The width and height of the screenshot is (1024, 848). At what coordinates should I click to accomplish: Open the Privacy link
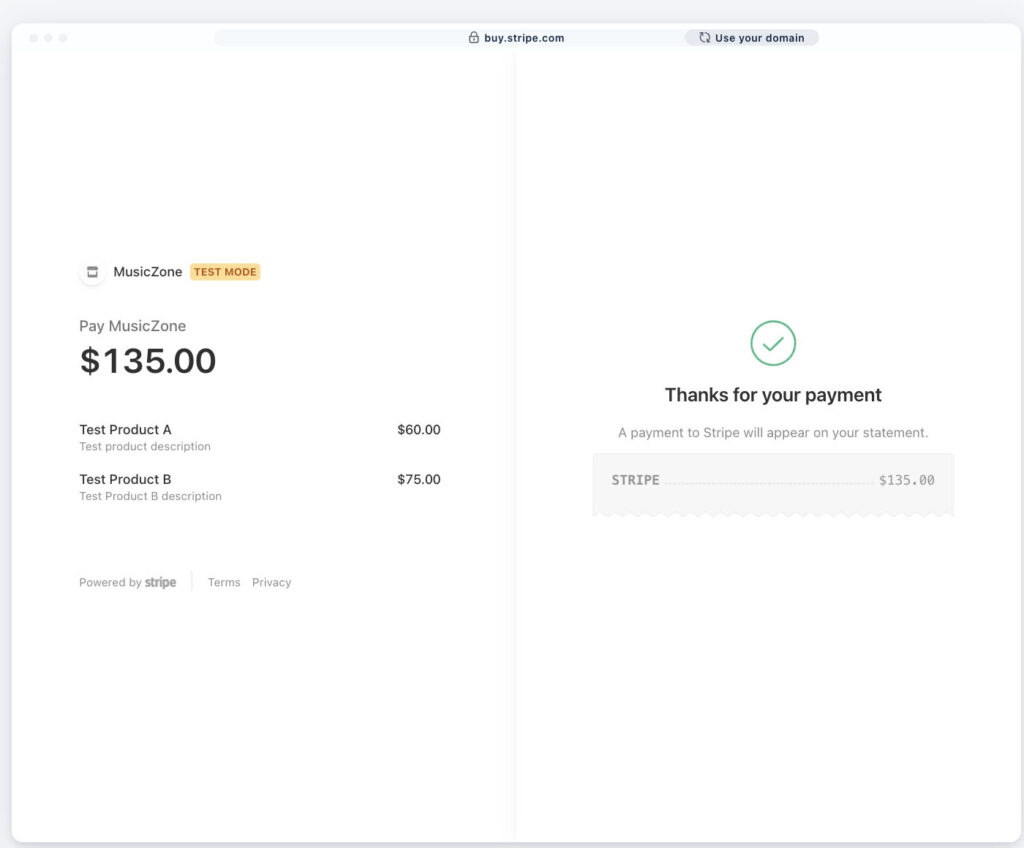tap(271, 582)
